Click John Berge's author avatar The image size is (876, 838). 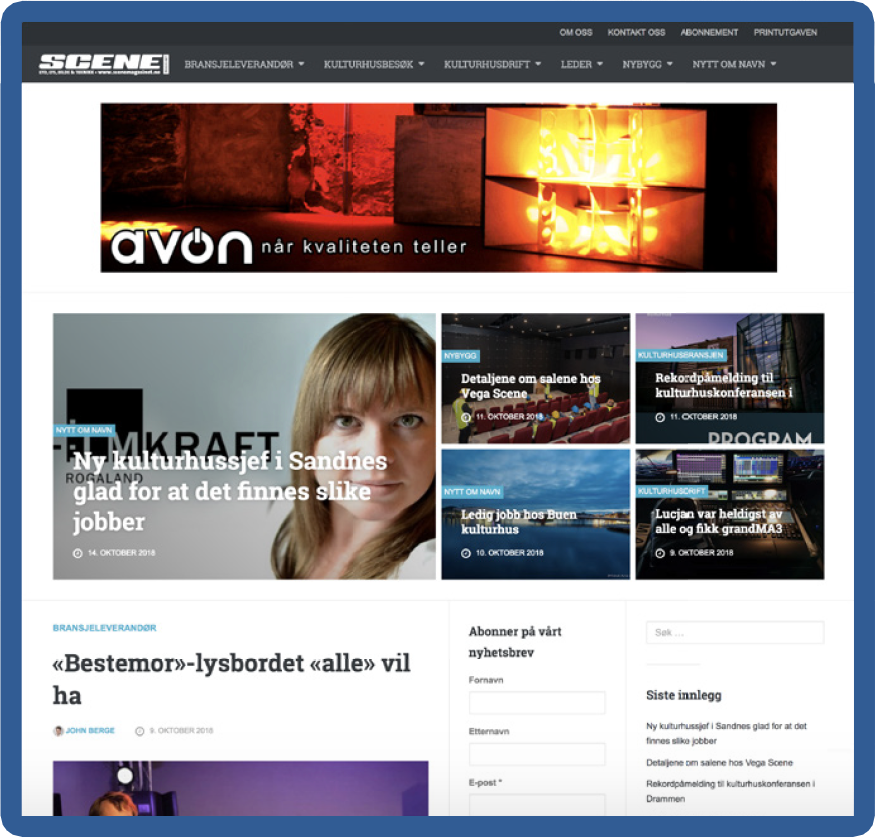(58, 731)
